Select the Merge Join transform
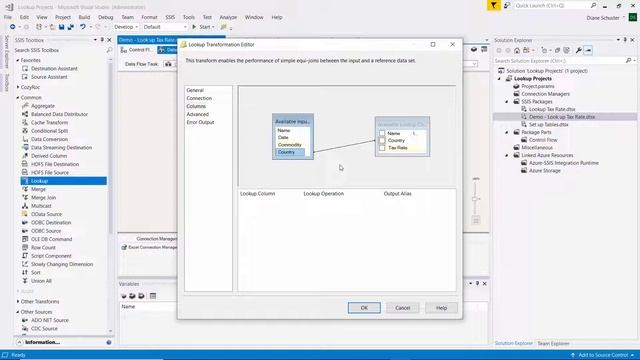This screenshot has height=360, width=640. [43, 198]
